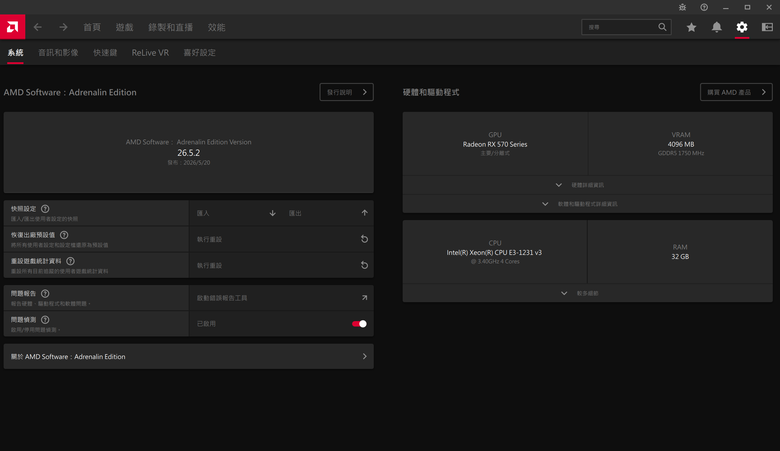Go back with the left arrow
The height and width of the screenshot is (451, 780).
pos(38,27)
